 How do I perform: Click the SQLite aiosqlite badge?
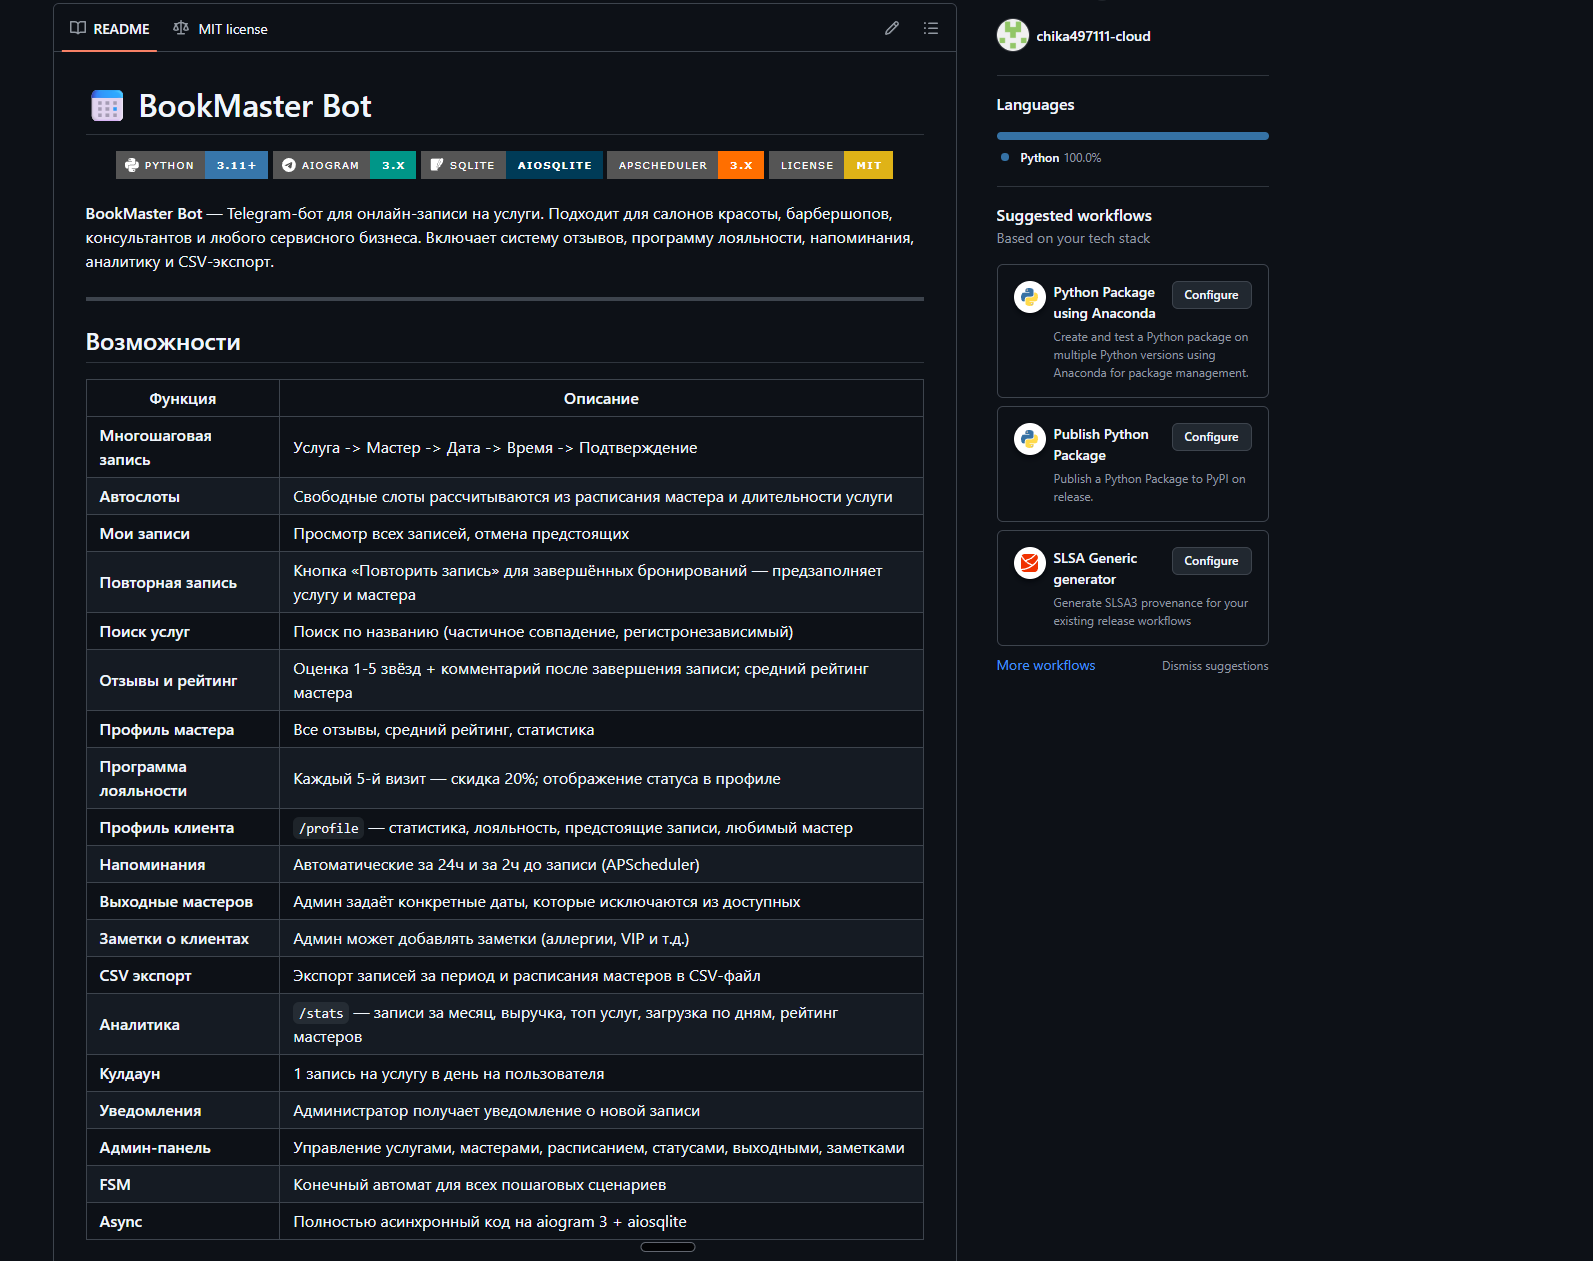(512, 165)
